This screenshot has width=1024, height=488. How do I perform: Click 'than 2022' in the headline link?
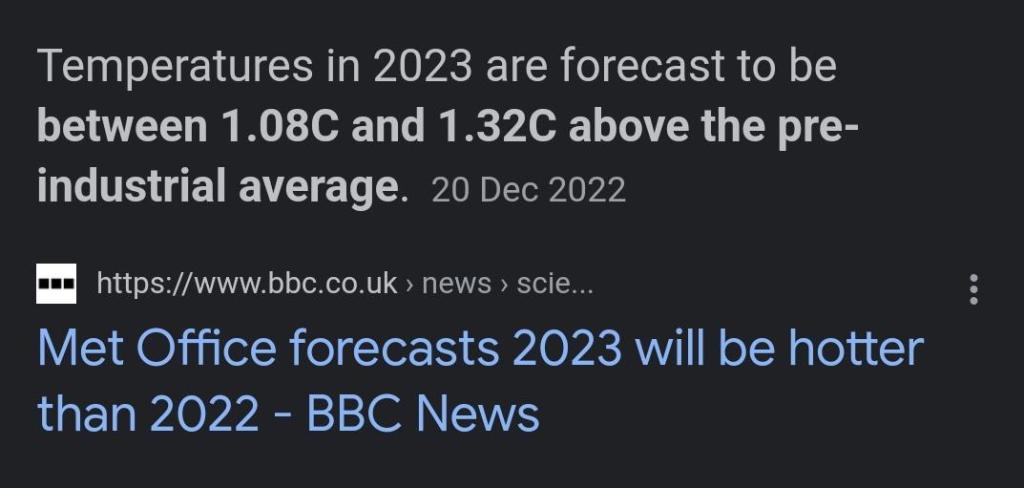click(145, 413)
